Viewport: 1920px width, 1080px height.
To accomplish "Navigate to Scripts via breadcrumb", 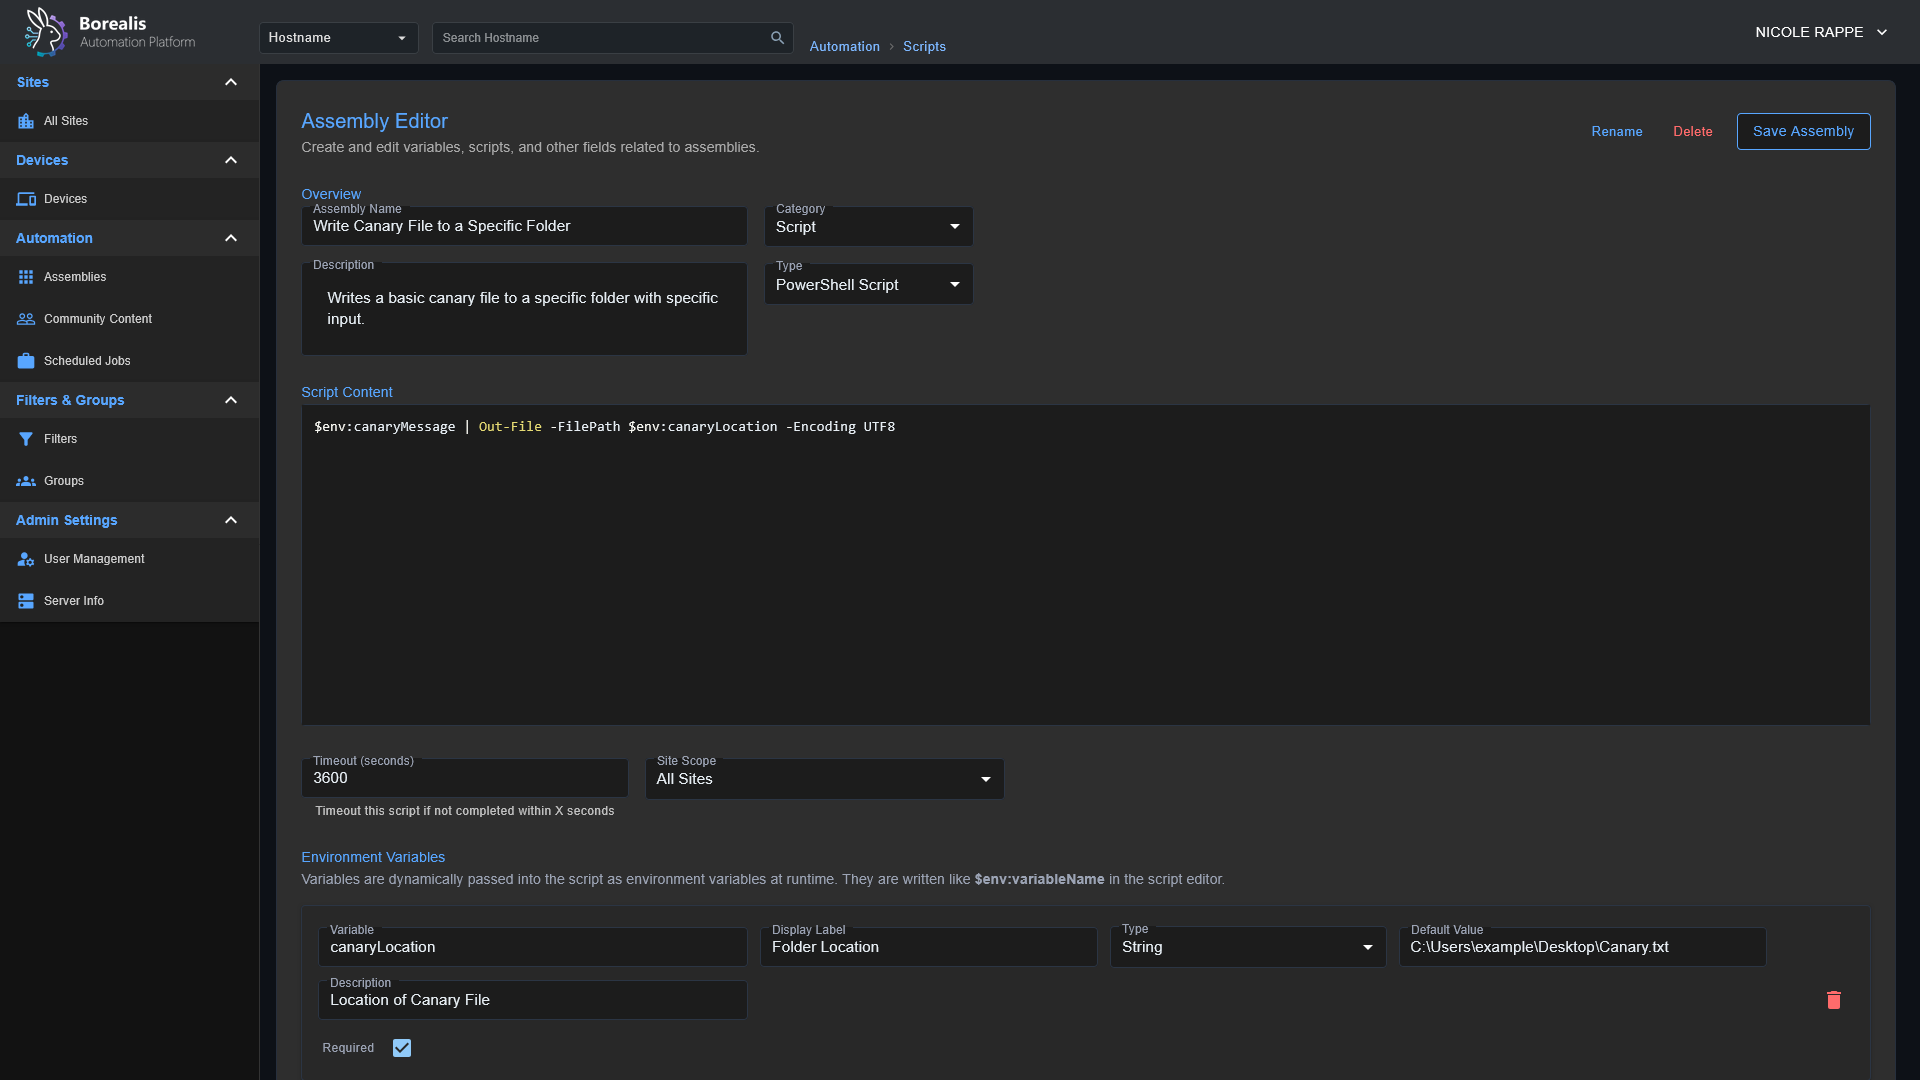I will pyautogui.click(x=923, y=46).
